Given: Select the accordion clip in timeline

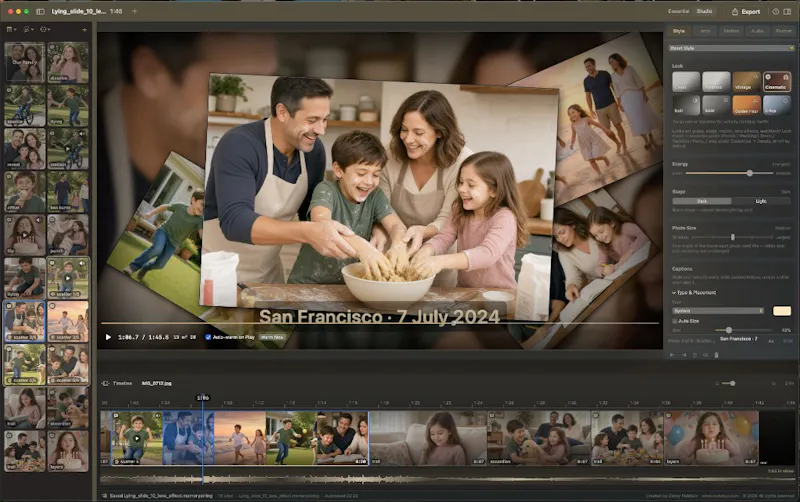Looking at the screenshot, I should coord(539,438).
